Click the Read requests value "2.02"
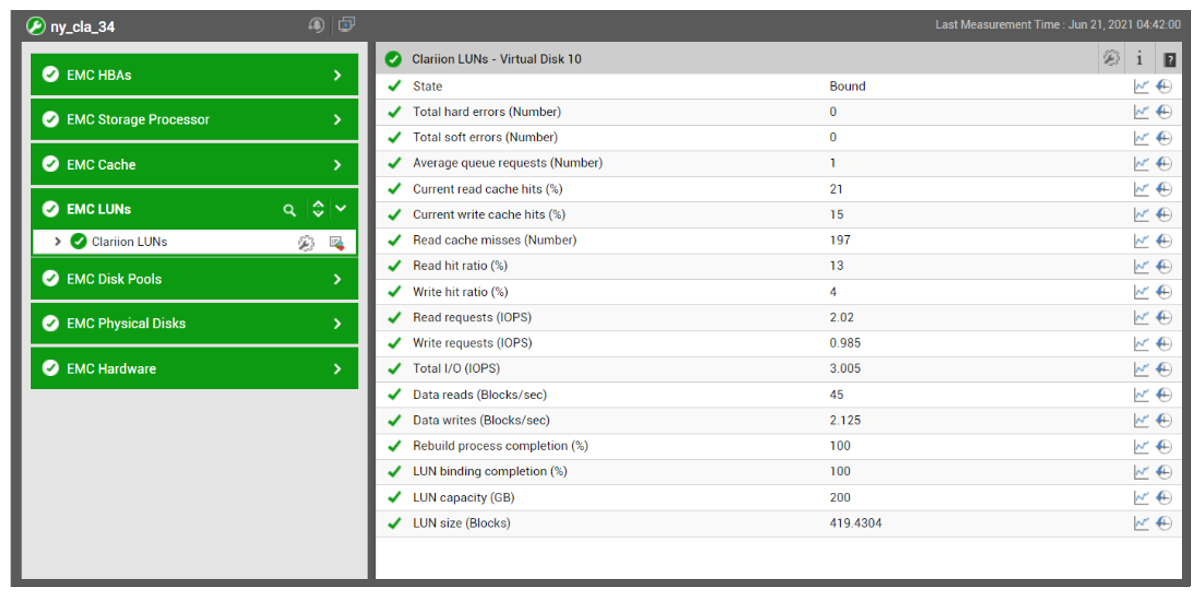This screenshot has width=1200, height=597. tap(842, 317)
